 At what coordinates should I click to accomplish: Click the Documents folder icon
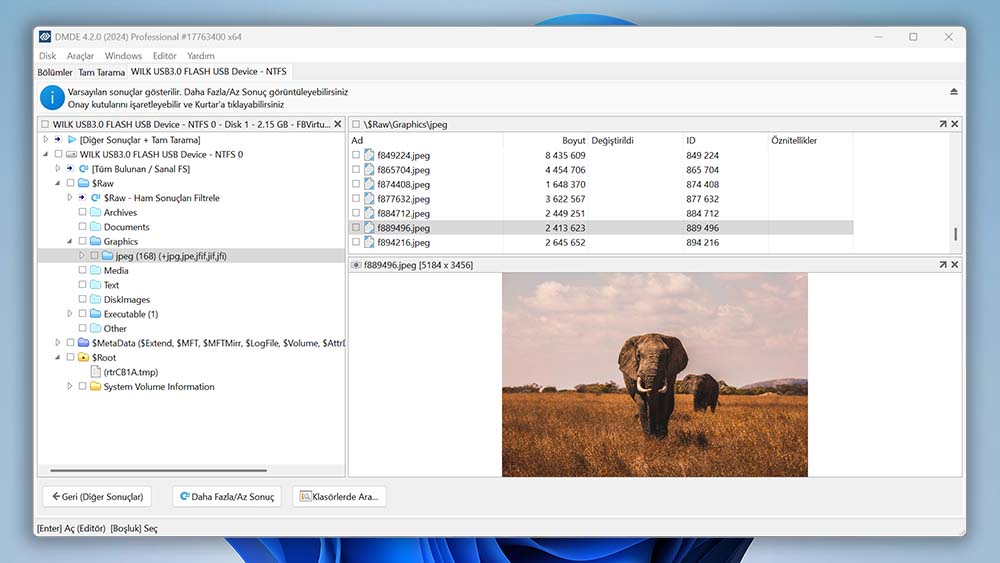point(96,227)
